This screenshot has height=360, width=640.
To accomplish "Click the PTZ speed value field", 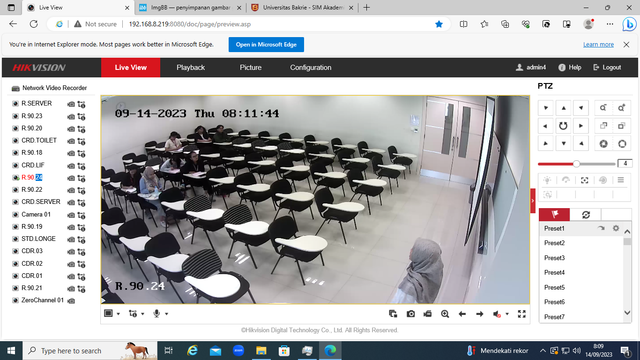I will pyautogui.click(x=625, y=164).
